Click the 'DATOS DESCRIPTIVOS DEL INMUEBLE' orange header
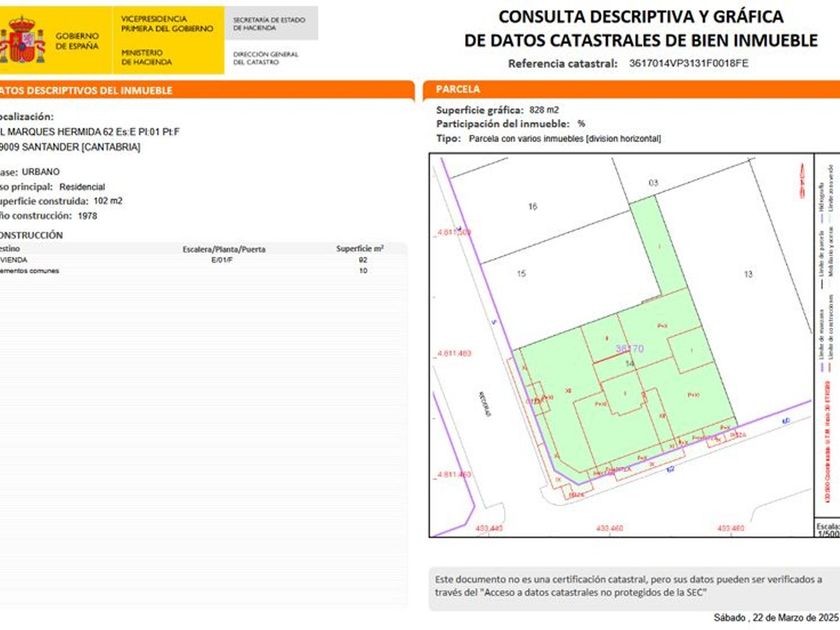This screenshot has width=840, height=630. (206, 90)
